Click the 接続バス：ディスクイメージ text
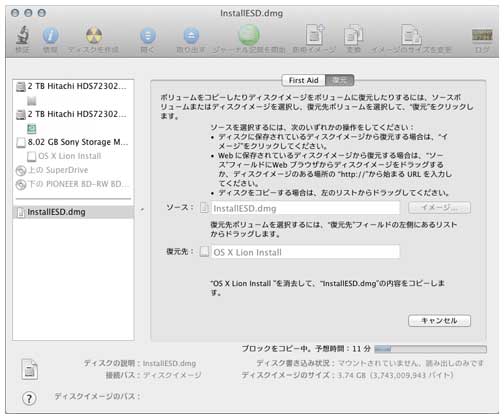The image size is (504, 419). [x=154, y=375]
